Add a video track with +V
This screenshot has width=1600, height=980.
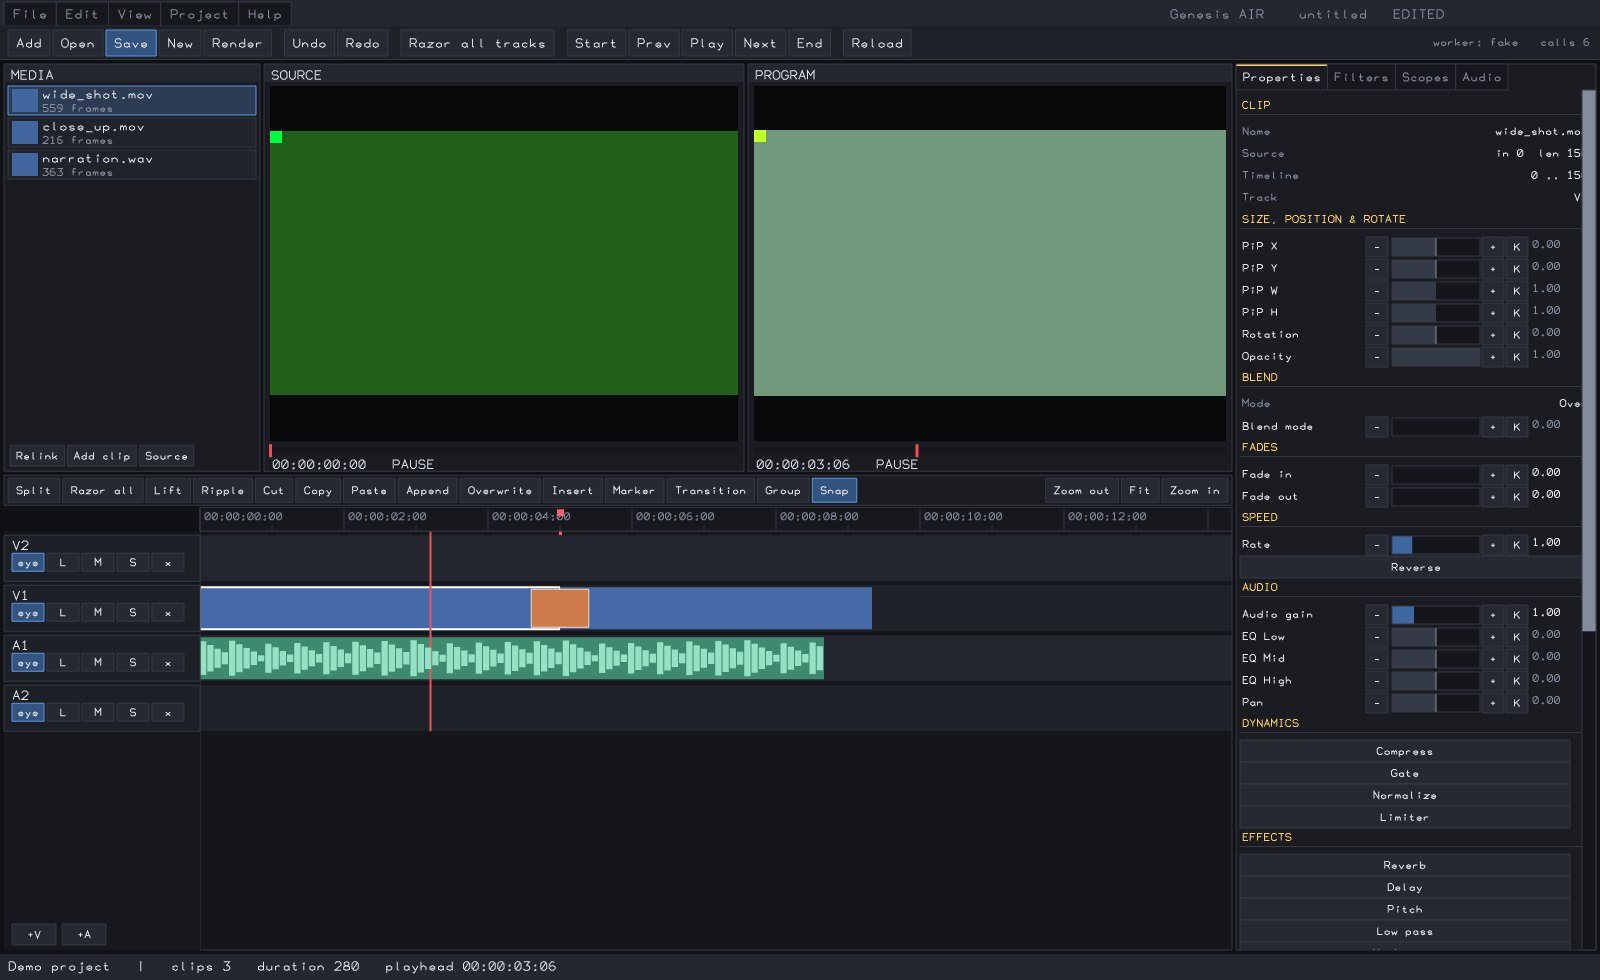point(35,935)
